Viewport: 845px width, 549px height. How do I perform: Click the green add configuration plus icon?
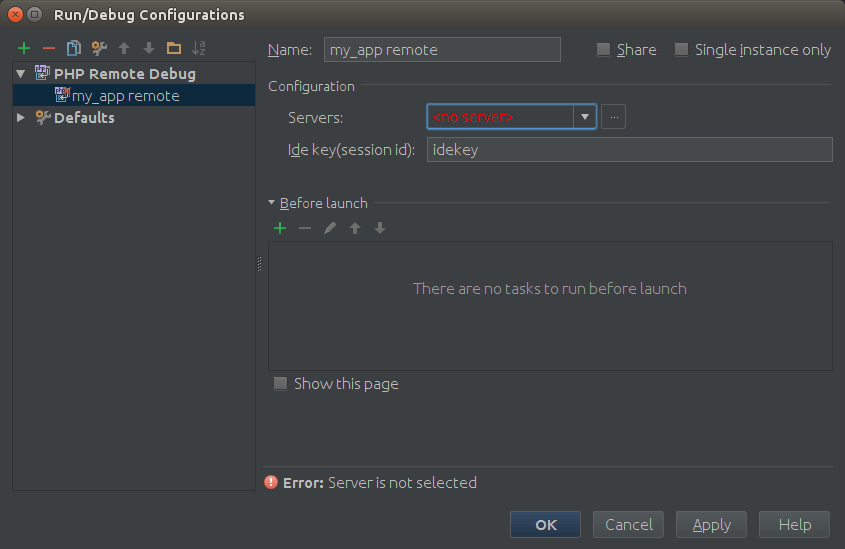click(24, 48)
